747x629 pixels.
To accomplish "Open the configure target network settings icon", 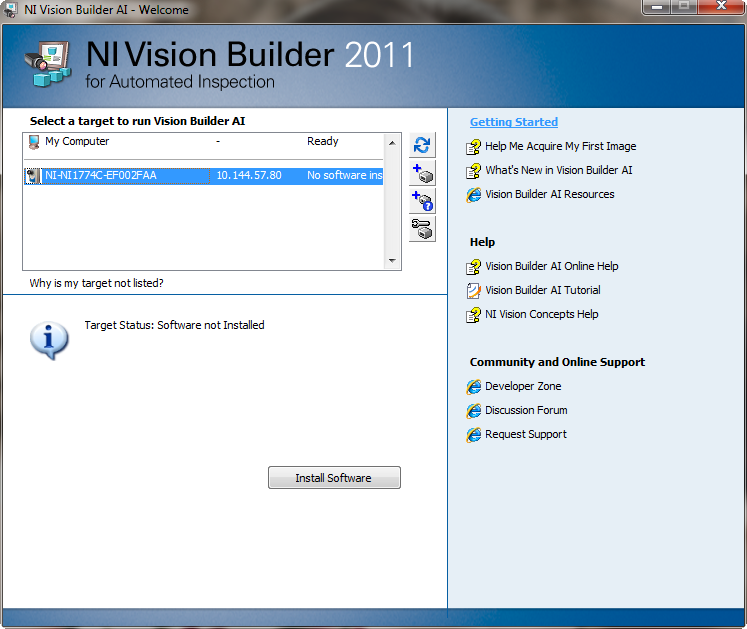I will (x=422, y=229).
